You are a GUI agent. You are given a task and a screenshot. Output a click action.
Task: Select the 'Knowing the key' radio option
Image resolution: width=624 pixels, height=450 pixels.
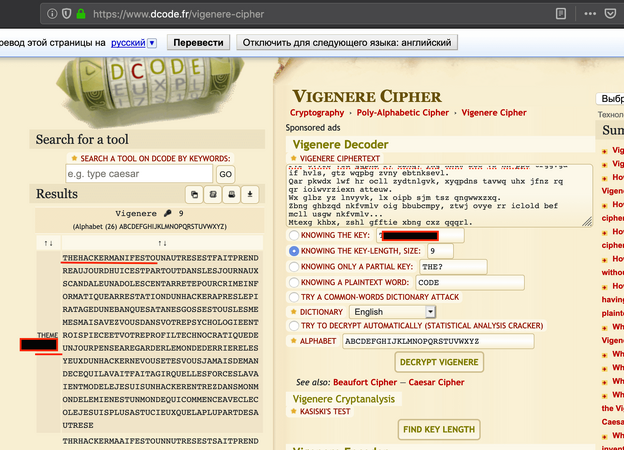294,234
